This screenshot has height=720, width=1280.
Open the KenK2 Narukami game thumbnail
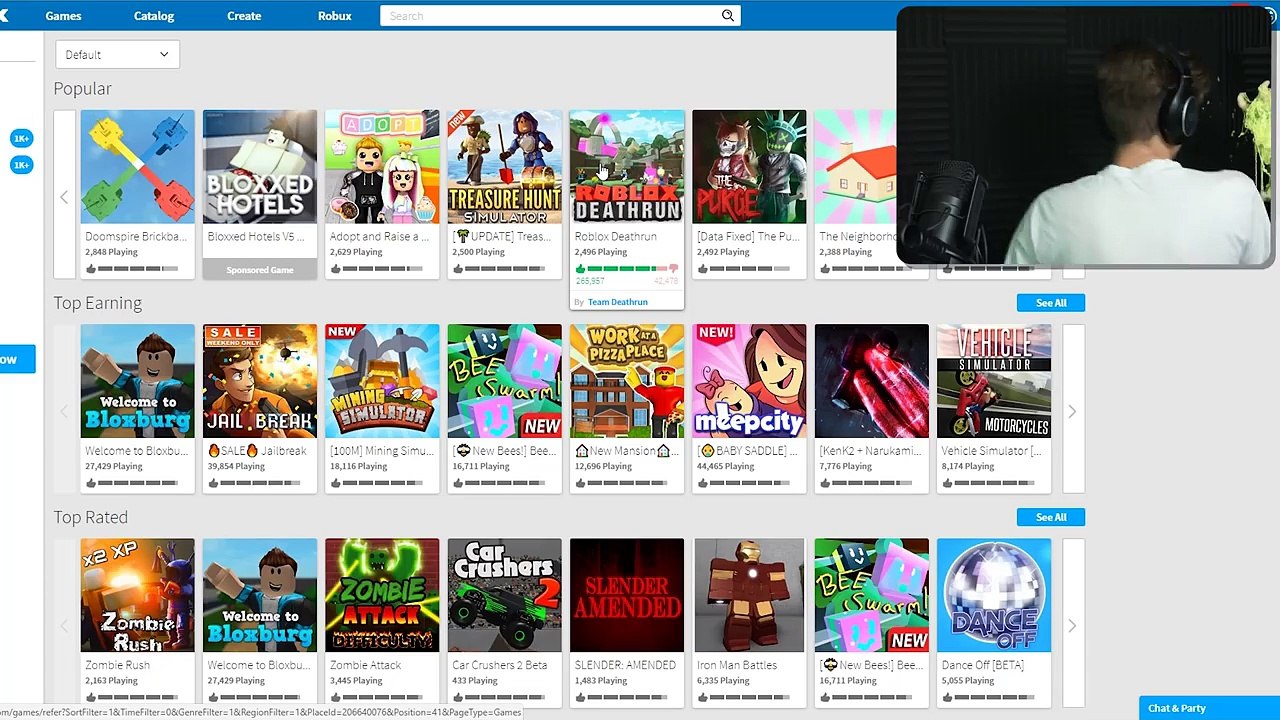(872, 381)
